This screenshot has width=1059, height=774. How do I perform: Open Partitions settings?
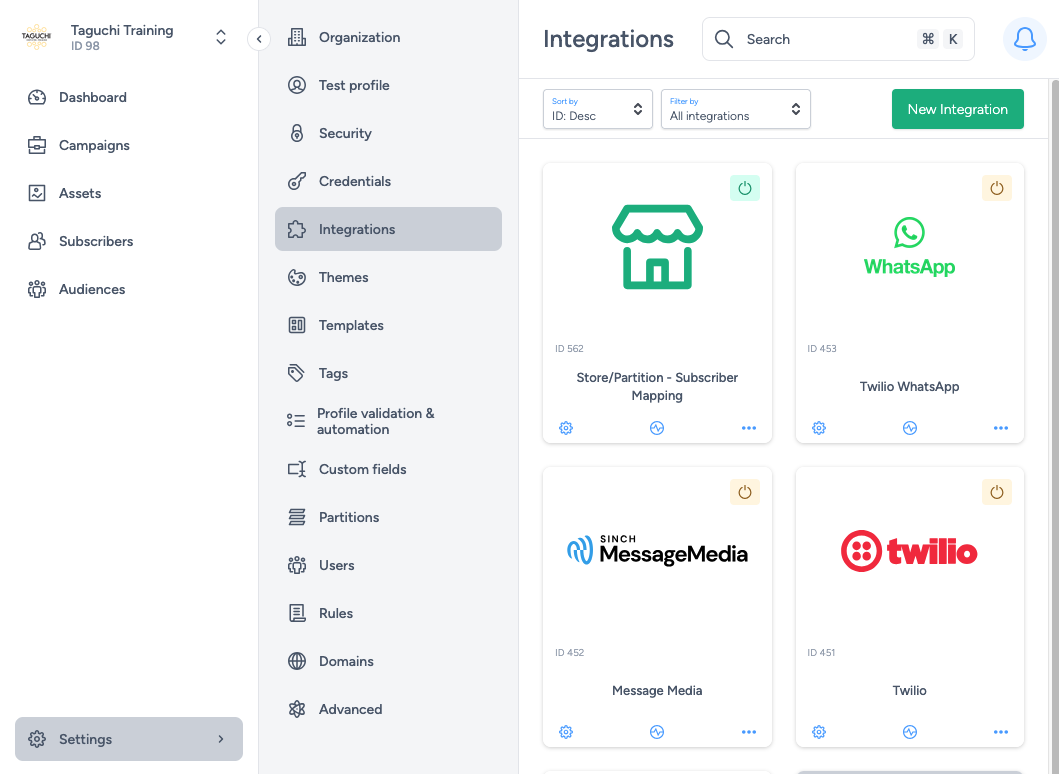pos(388,517)
